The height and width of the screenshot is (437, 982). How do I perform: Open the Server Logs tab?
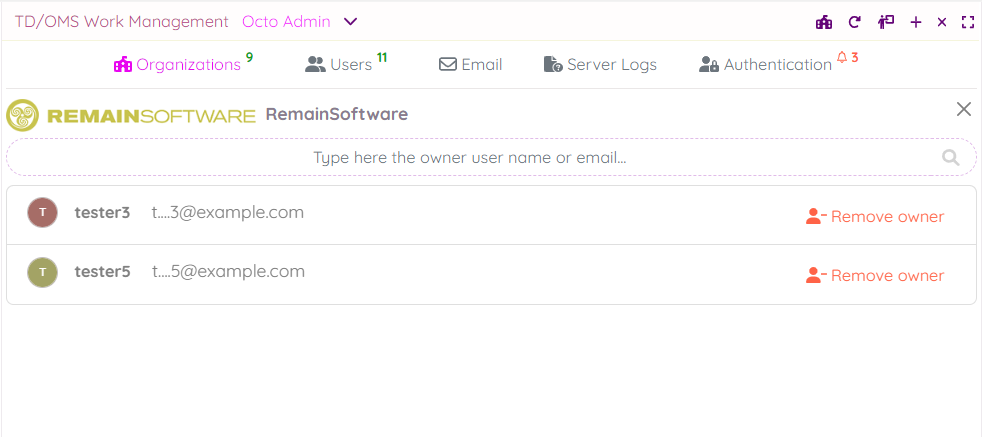tap(600, 65)
